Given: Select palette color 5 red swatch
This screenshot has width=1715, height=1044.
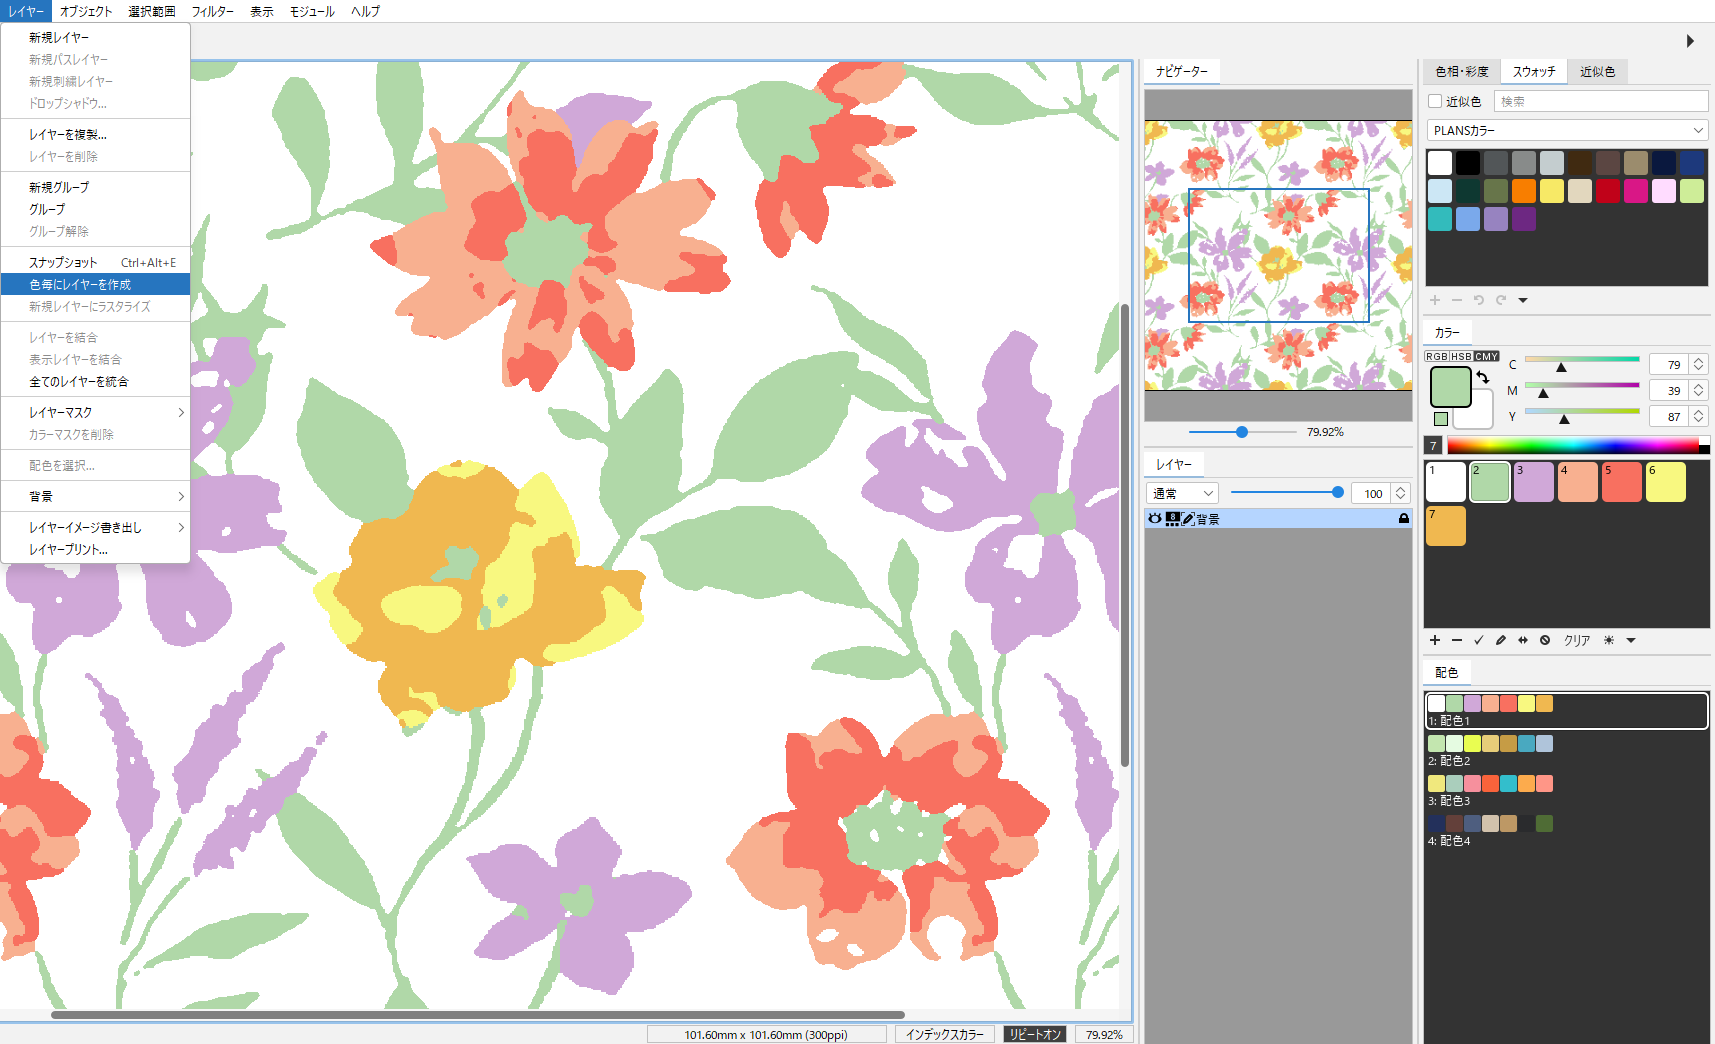Looking at the screenshot, I should click(x=1621, y=482).
